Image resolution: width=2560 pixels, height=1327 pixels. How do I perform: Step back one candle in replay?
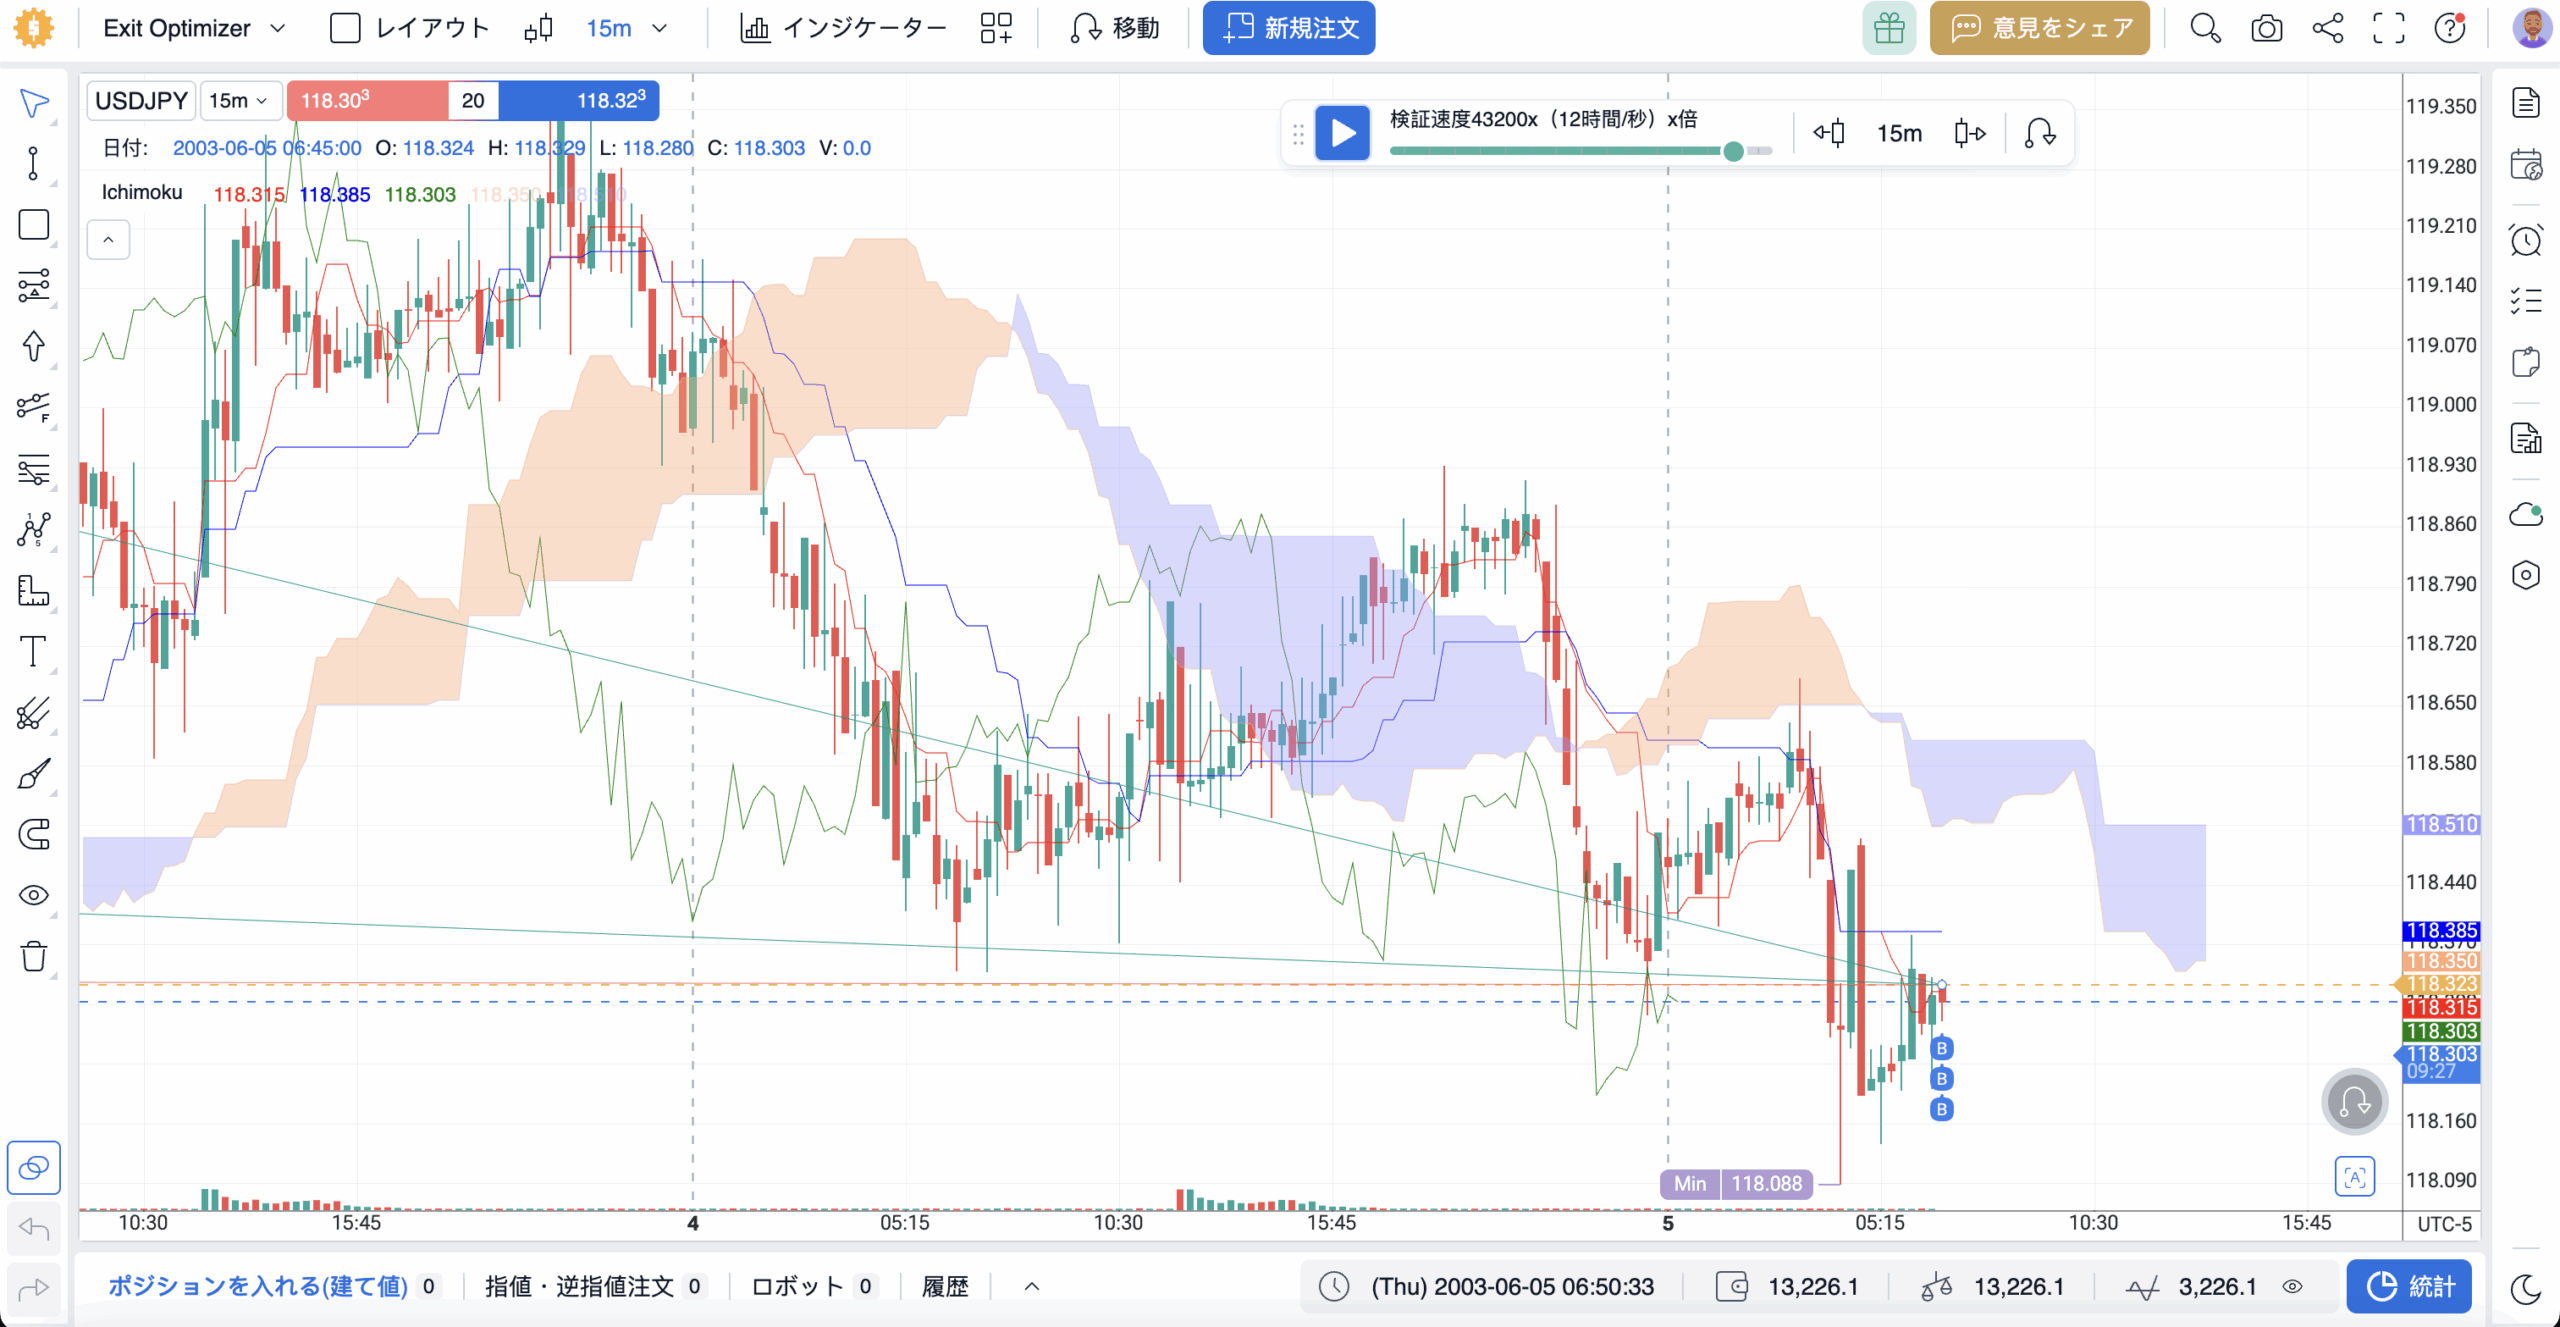click(1829, 133)
